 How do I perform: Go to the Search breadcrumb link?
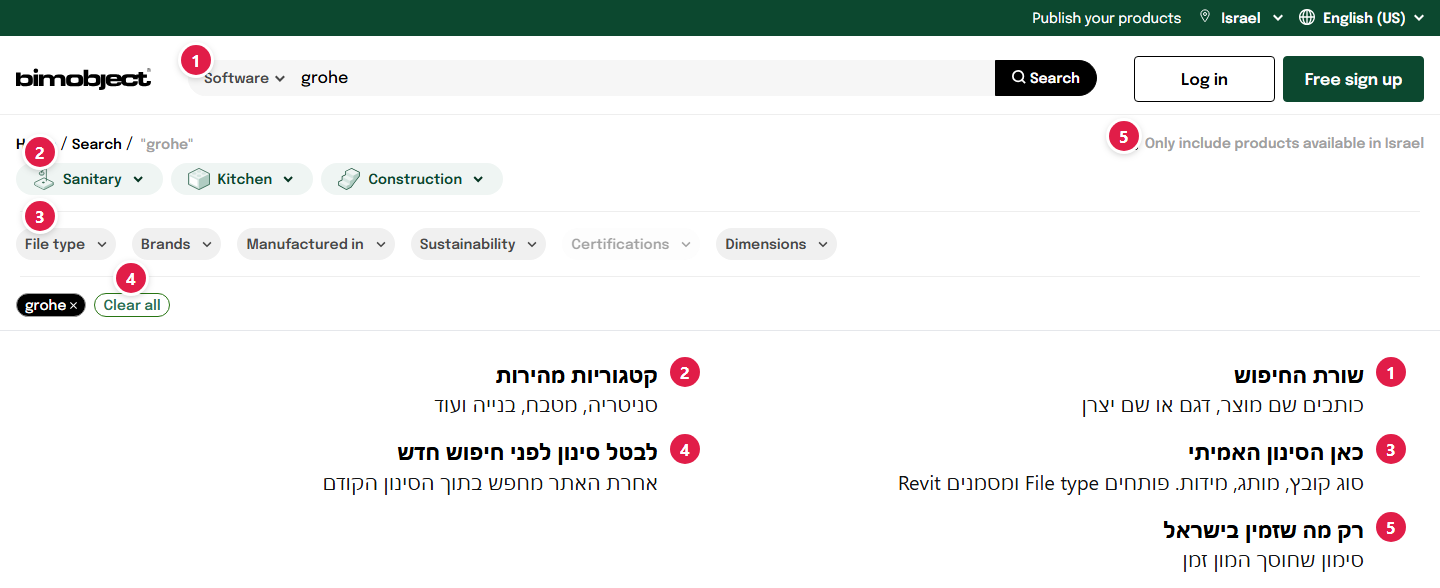pyautogui.click(x=96, y=144)
